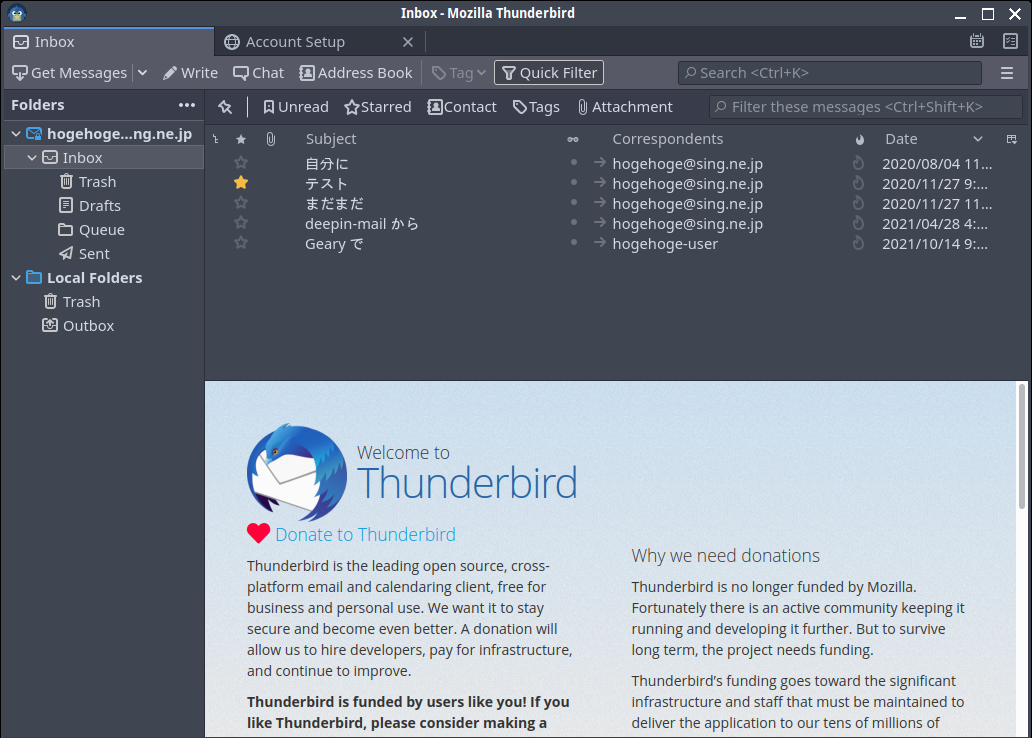Collapse the Inbox folder expander
Image resolution: width=1032 pixels, height=738 pixels.
click(x=32, y=158)
